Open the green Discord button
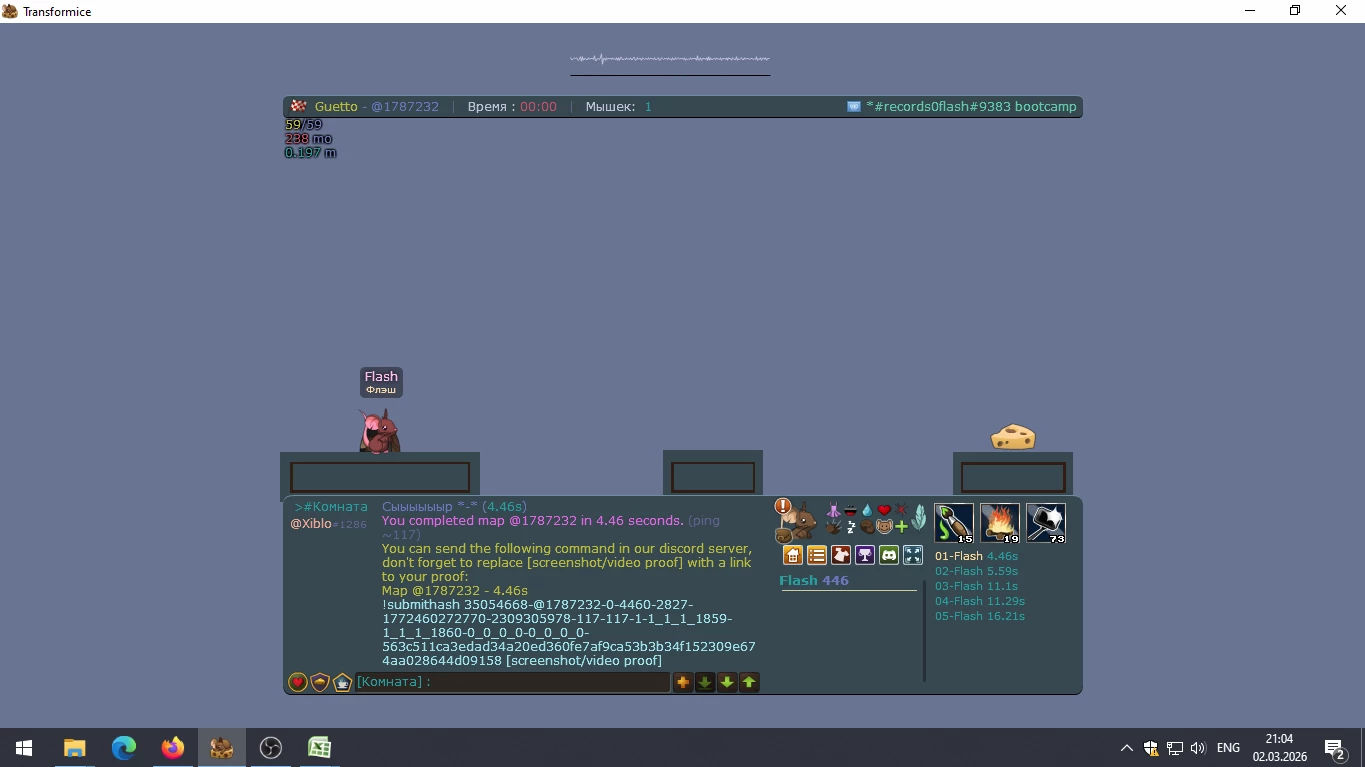Image resolution: width=1365 pixels, height=767 pixels. (x=889, y=555)
